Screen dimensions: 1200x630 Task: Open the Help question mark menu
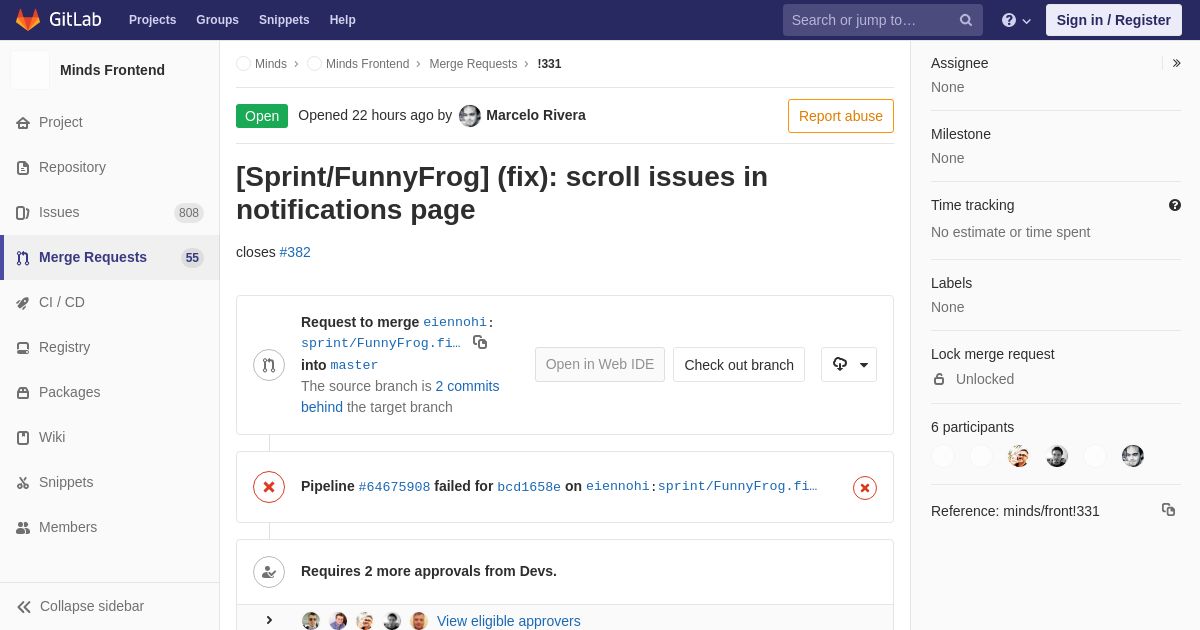click(1016, 20)
